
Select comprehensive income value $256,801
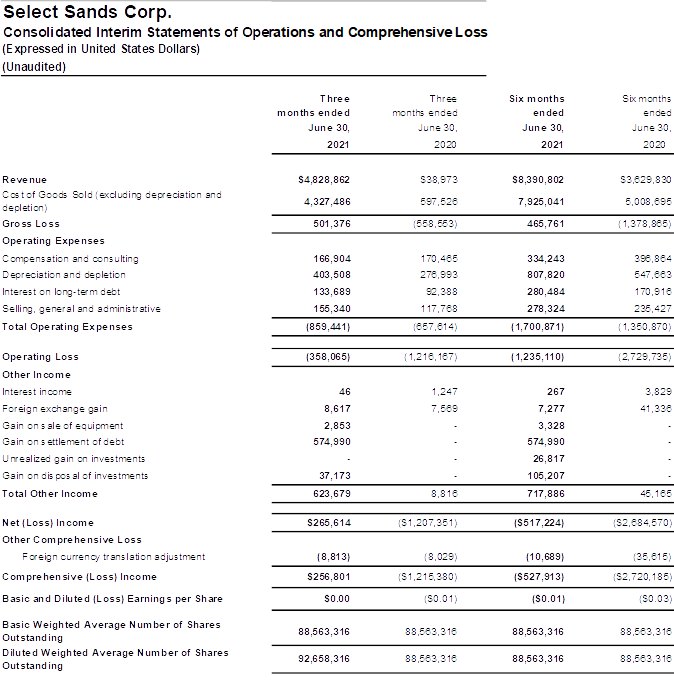click(x=329, y=577)
